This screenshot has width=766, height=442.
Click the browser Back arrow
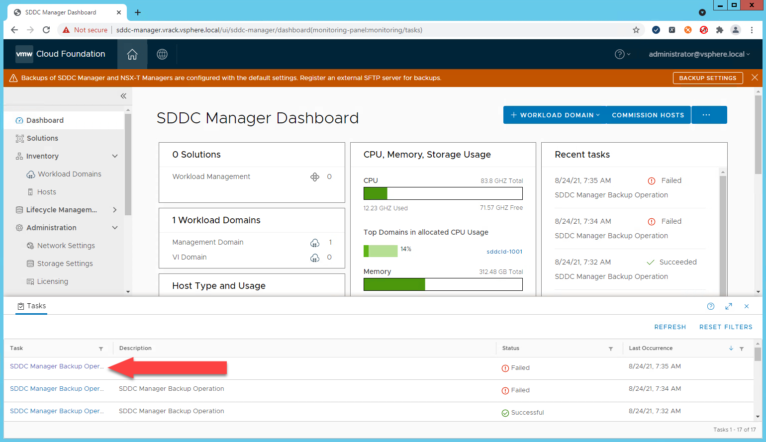[14, 30]
